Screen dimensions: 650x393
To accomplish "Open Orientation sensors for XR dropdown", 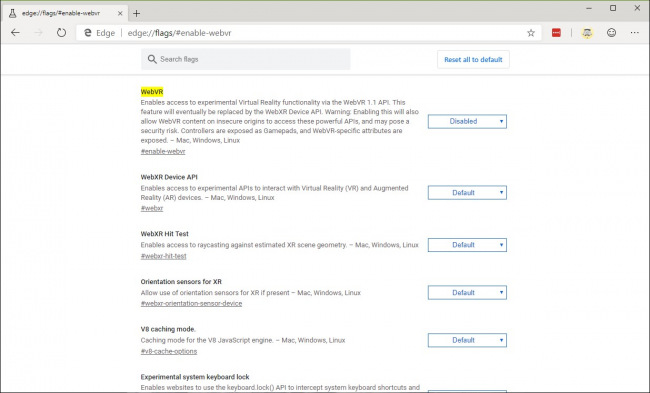I will tap(467, 293).
